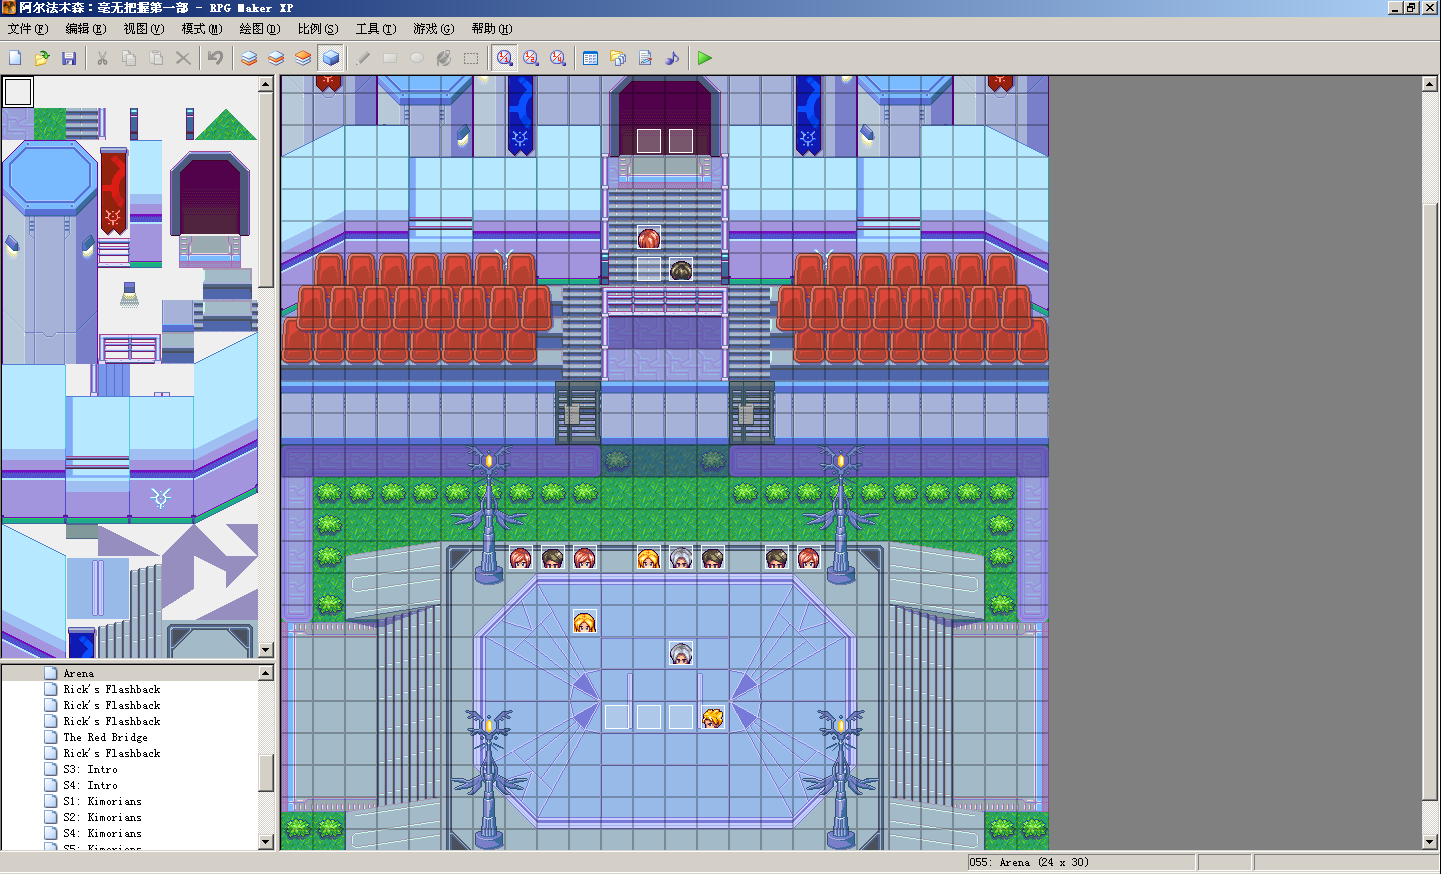Open the 模式 (Mode) menu
The width and height of the screenshot is (1441, 874).
click(201, 29)
